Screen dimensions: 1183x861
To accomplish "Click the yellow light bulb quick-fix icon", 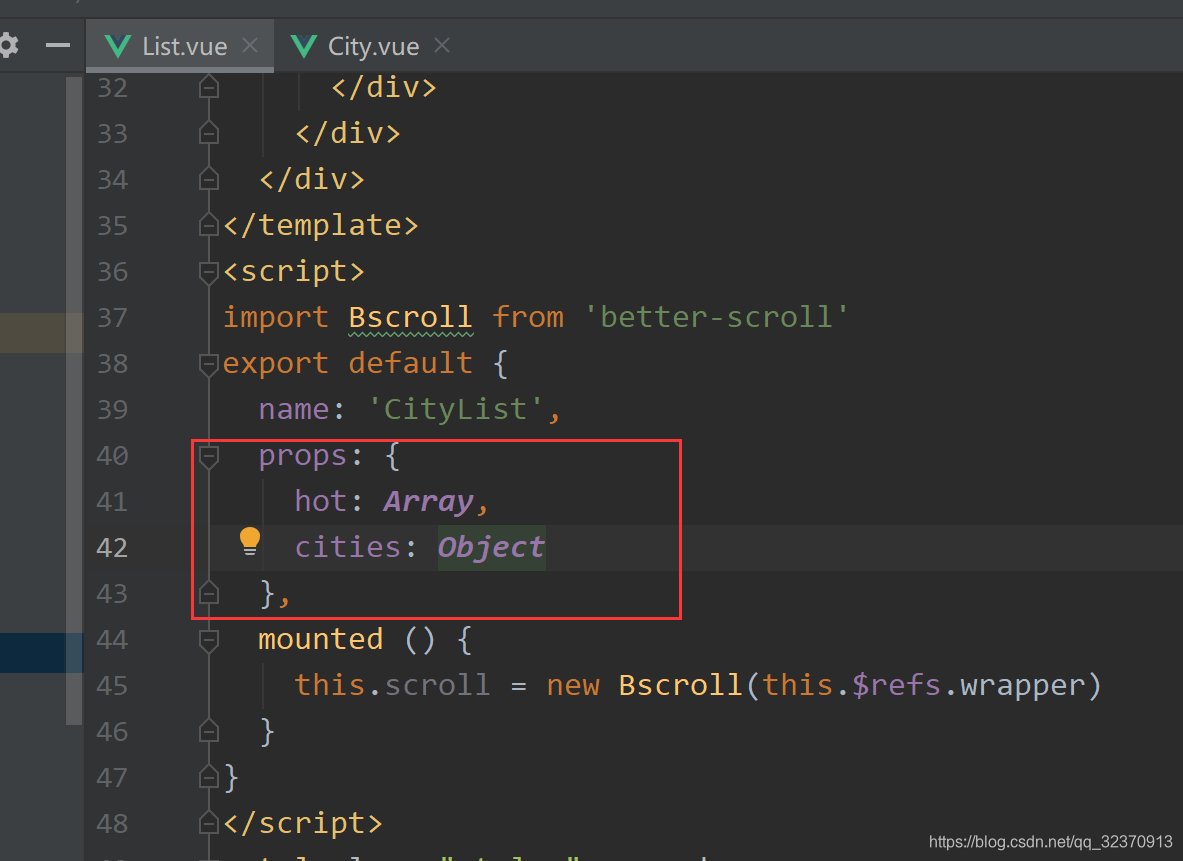I will (250, 541).
